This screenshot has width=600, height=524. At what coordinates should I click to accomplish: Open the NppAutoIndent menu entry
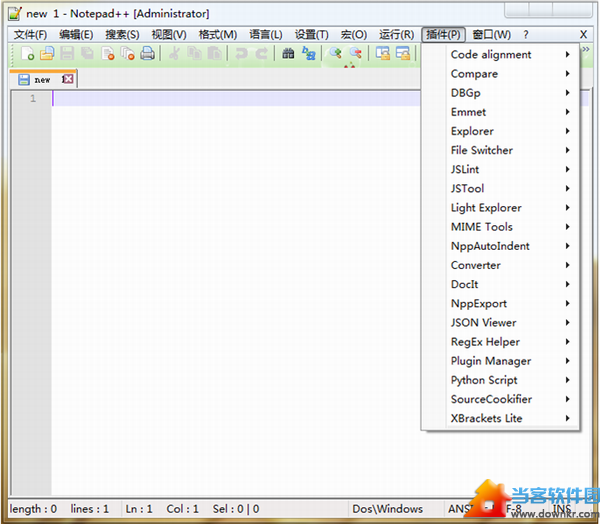click(501, 246)
